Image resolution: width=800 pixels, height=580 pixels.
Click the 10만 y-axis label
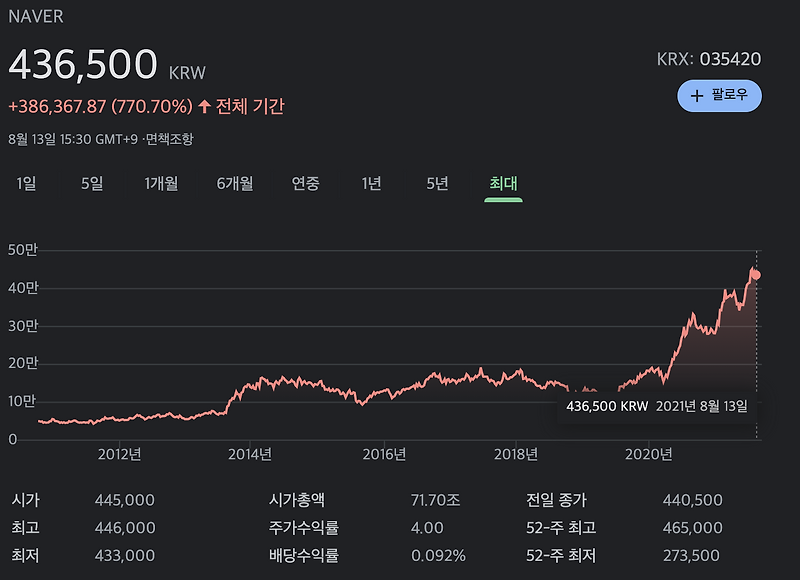pyautogui.click(x=22, y=401)
